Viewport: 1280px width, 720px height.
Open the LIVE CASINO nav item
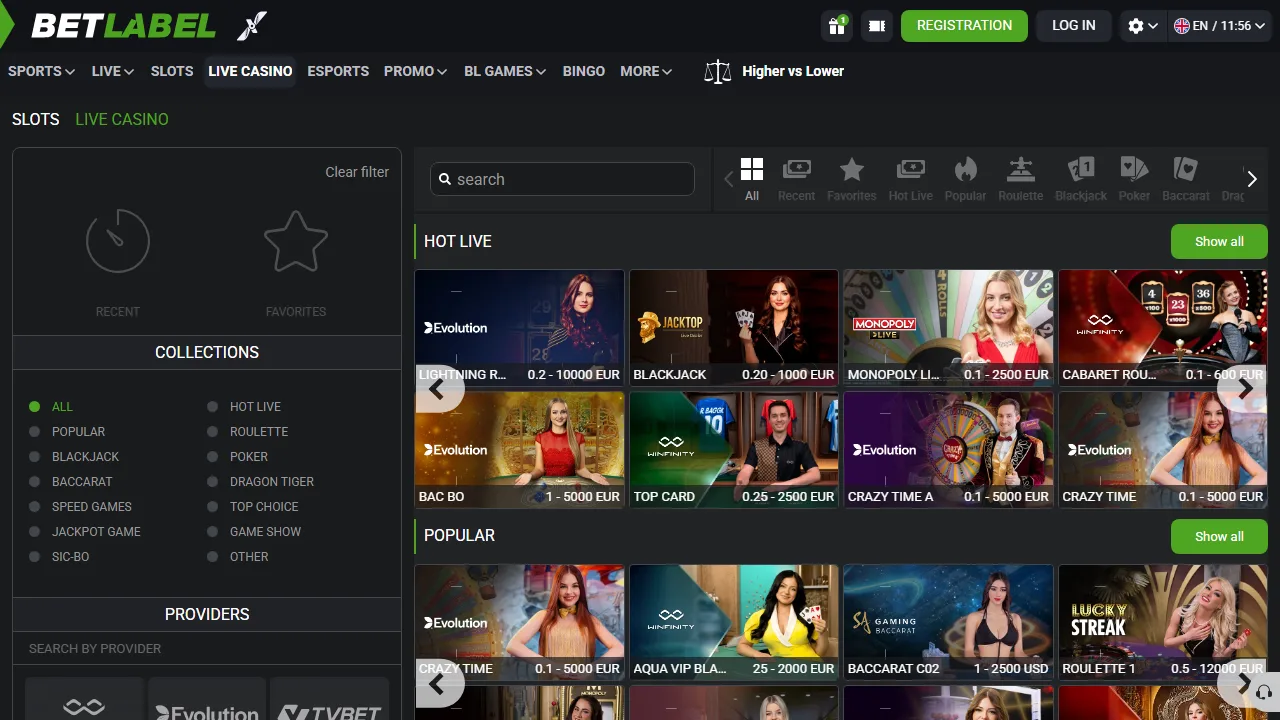point(250,71)
